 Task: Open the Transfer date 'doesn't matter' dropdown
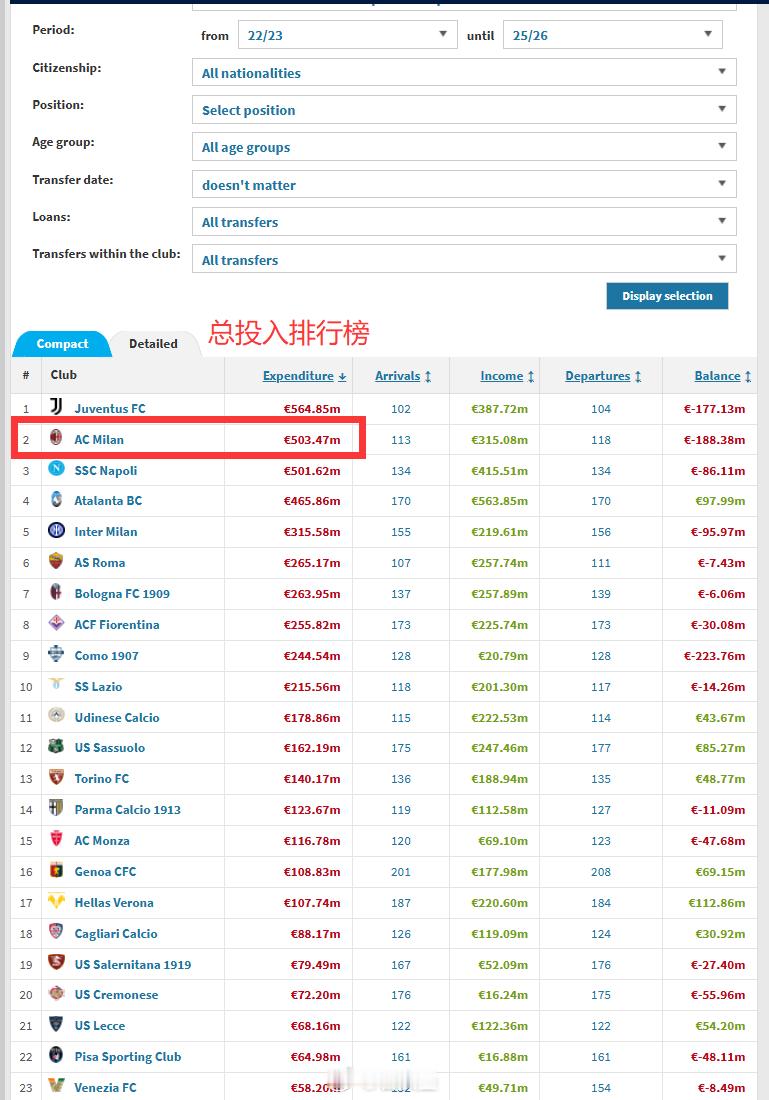[464, 184]
